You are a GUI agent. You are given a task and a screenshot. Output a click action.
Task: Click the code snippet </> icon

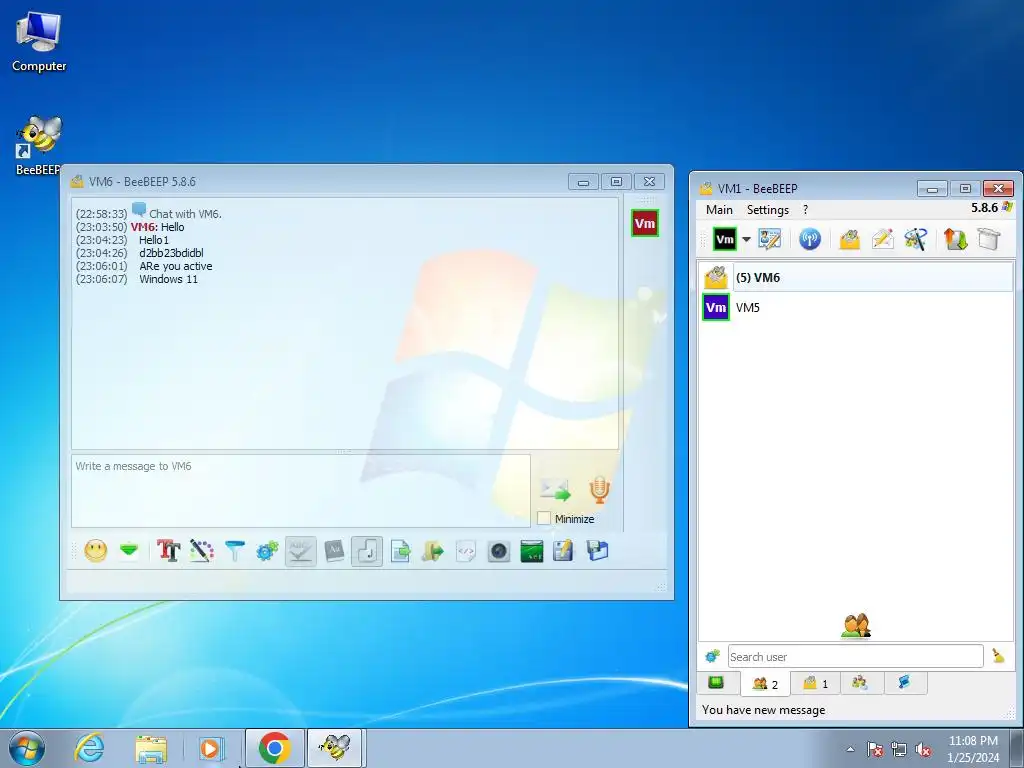466,551
